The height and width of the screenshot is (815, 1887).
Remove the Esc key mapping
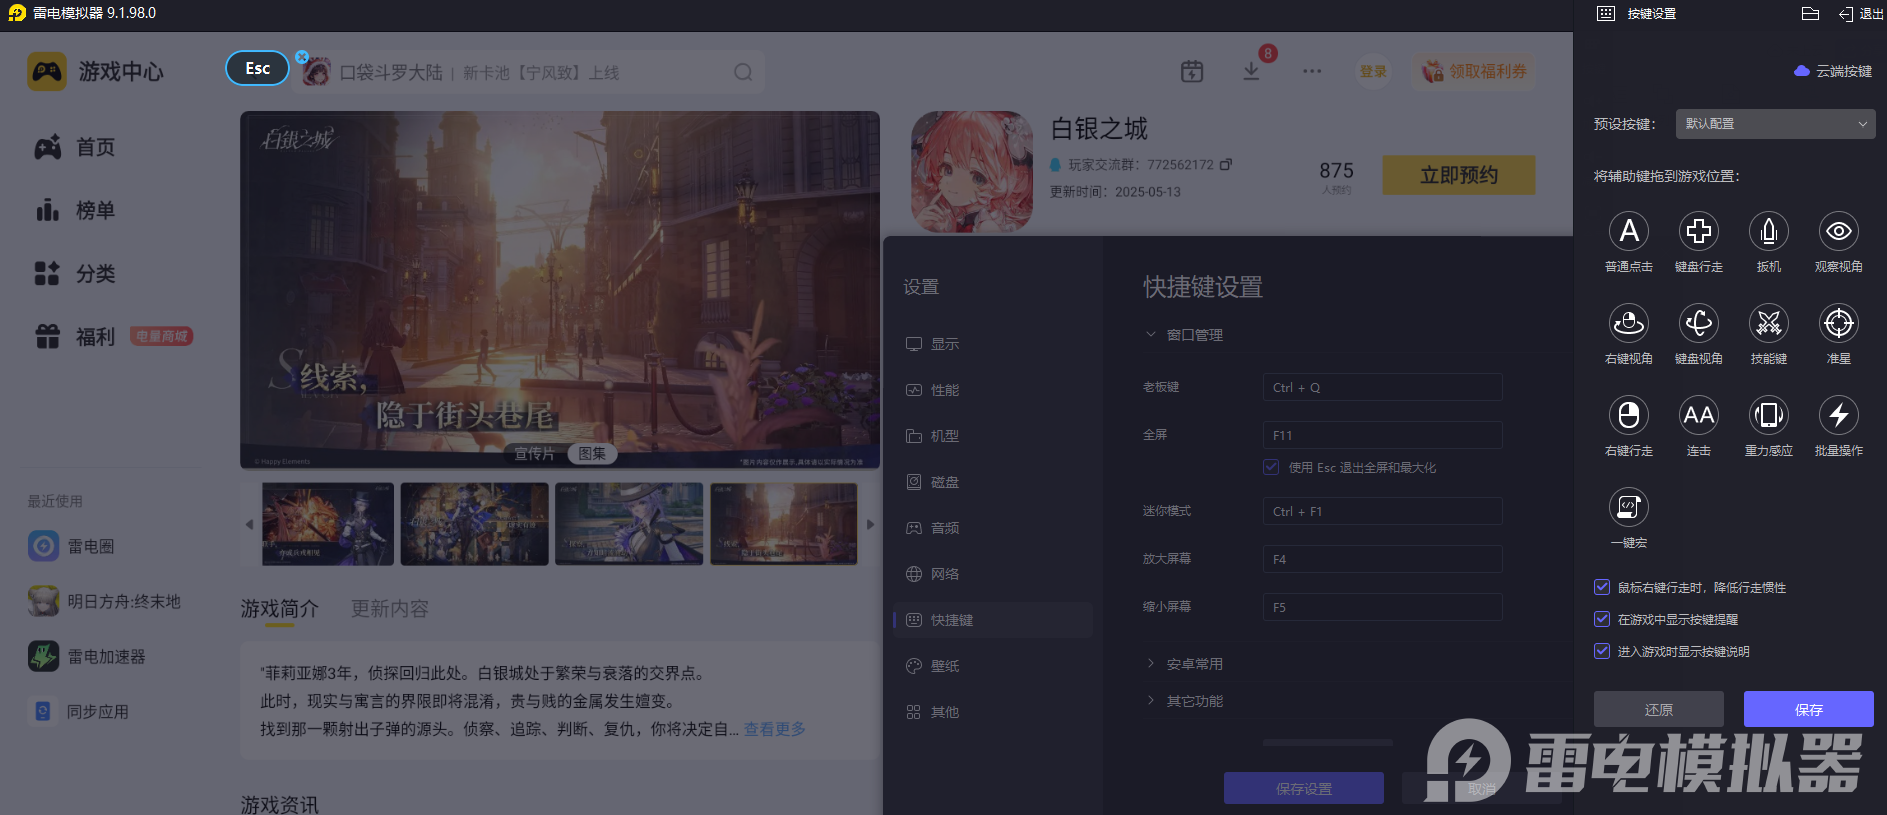pyautogui.click(x=302, y=57)
